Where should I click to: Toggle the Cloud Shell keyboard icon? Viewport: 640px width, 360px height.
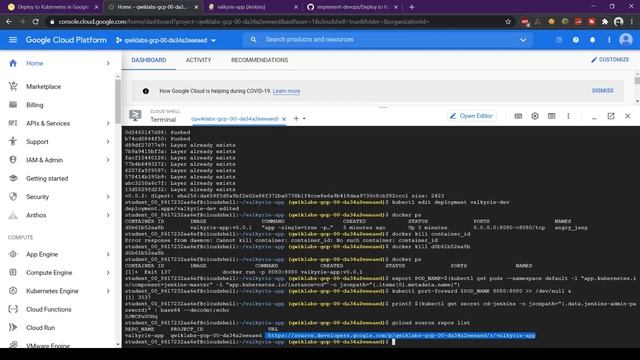[518, 116]
